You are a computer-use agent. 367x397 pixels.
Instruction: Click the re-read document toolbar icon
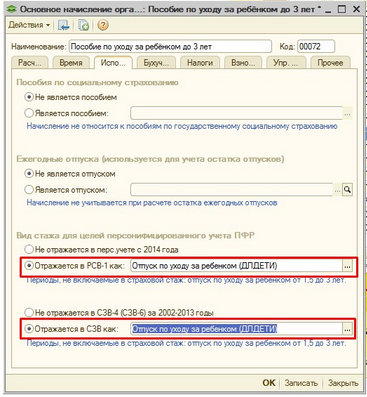click(x=83, y=25)
